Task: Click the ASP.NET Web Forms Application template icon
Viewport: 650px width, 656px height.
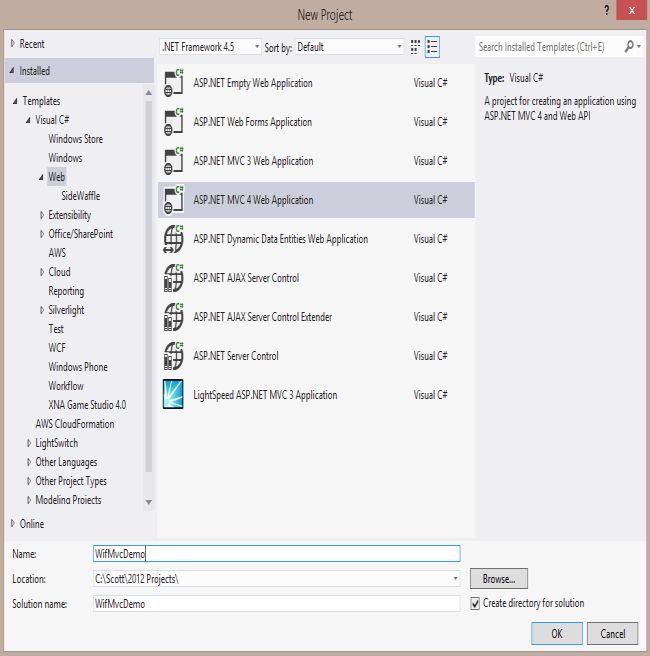Action: [173, 122]
